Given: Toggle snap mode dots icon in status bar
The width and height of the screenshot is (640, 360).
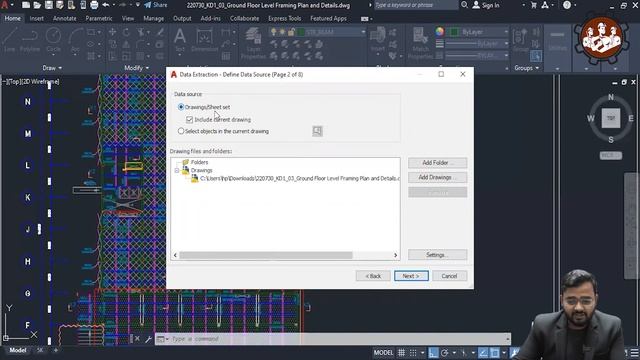Looking at the screenshot, I should click(x=413, y=353).
